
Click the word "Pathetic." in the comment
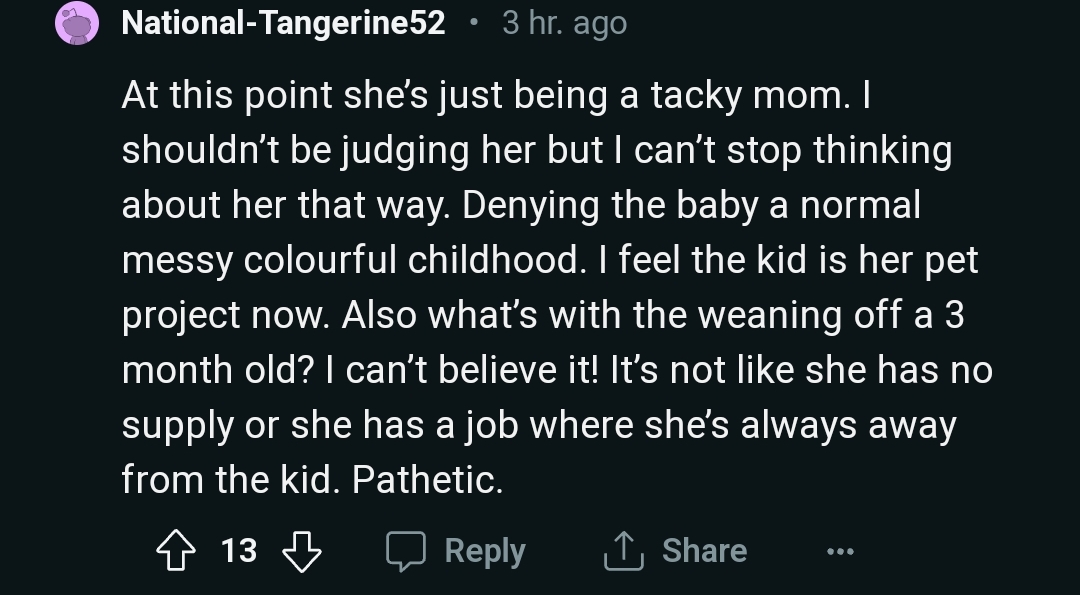427,481
